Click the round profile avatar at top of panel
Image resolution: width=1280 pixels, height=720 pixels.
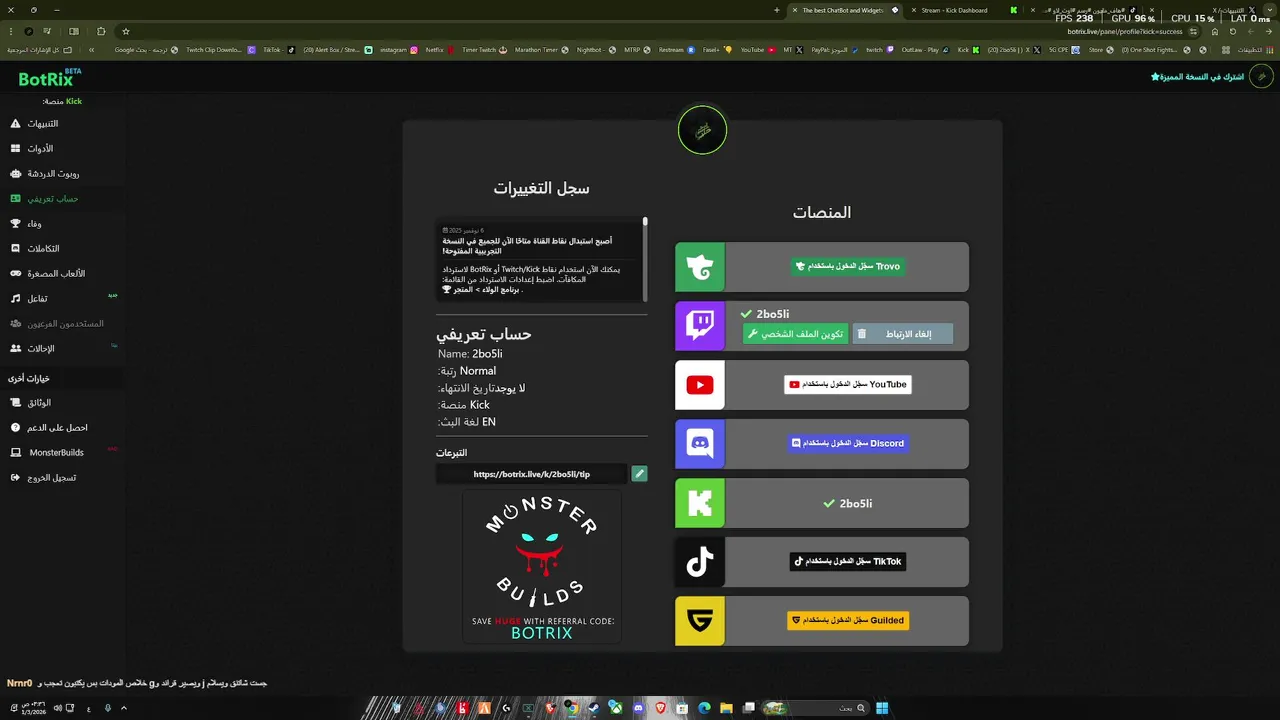point(702,130)
